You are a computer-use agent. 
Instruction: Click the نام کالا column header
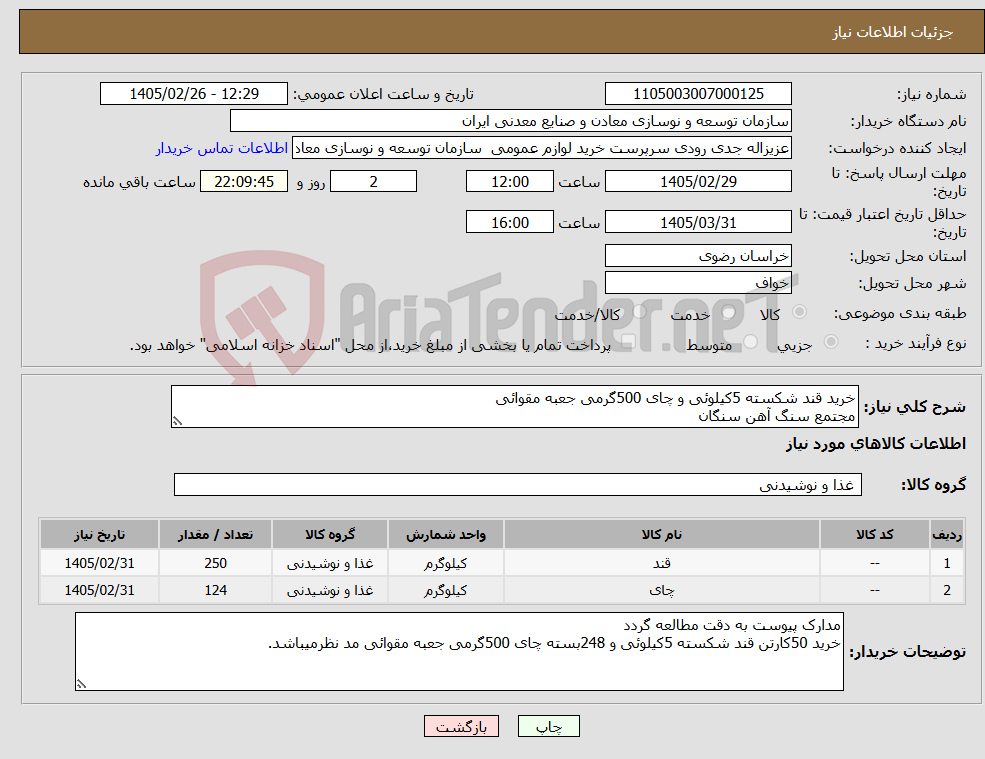(x=661, y=535)
